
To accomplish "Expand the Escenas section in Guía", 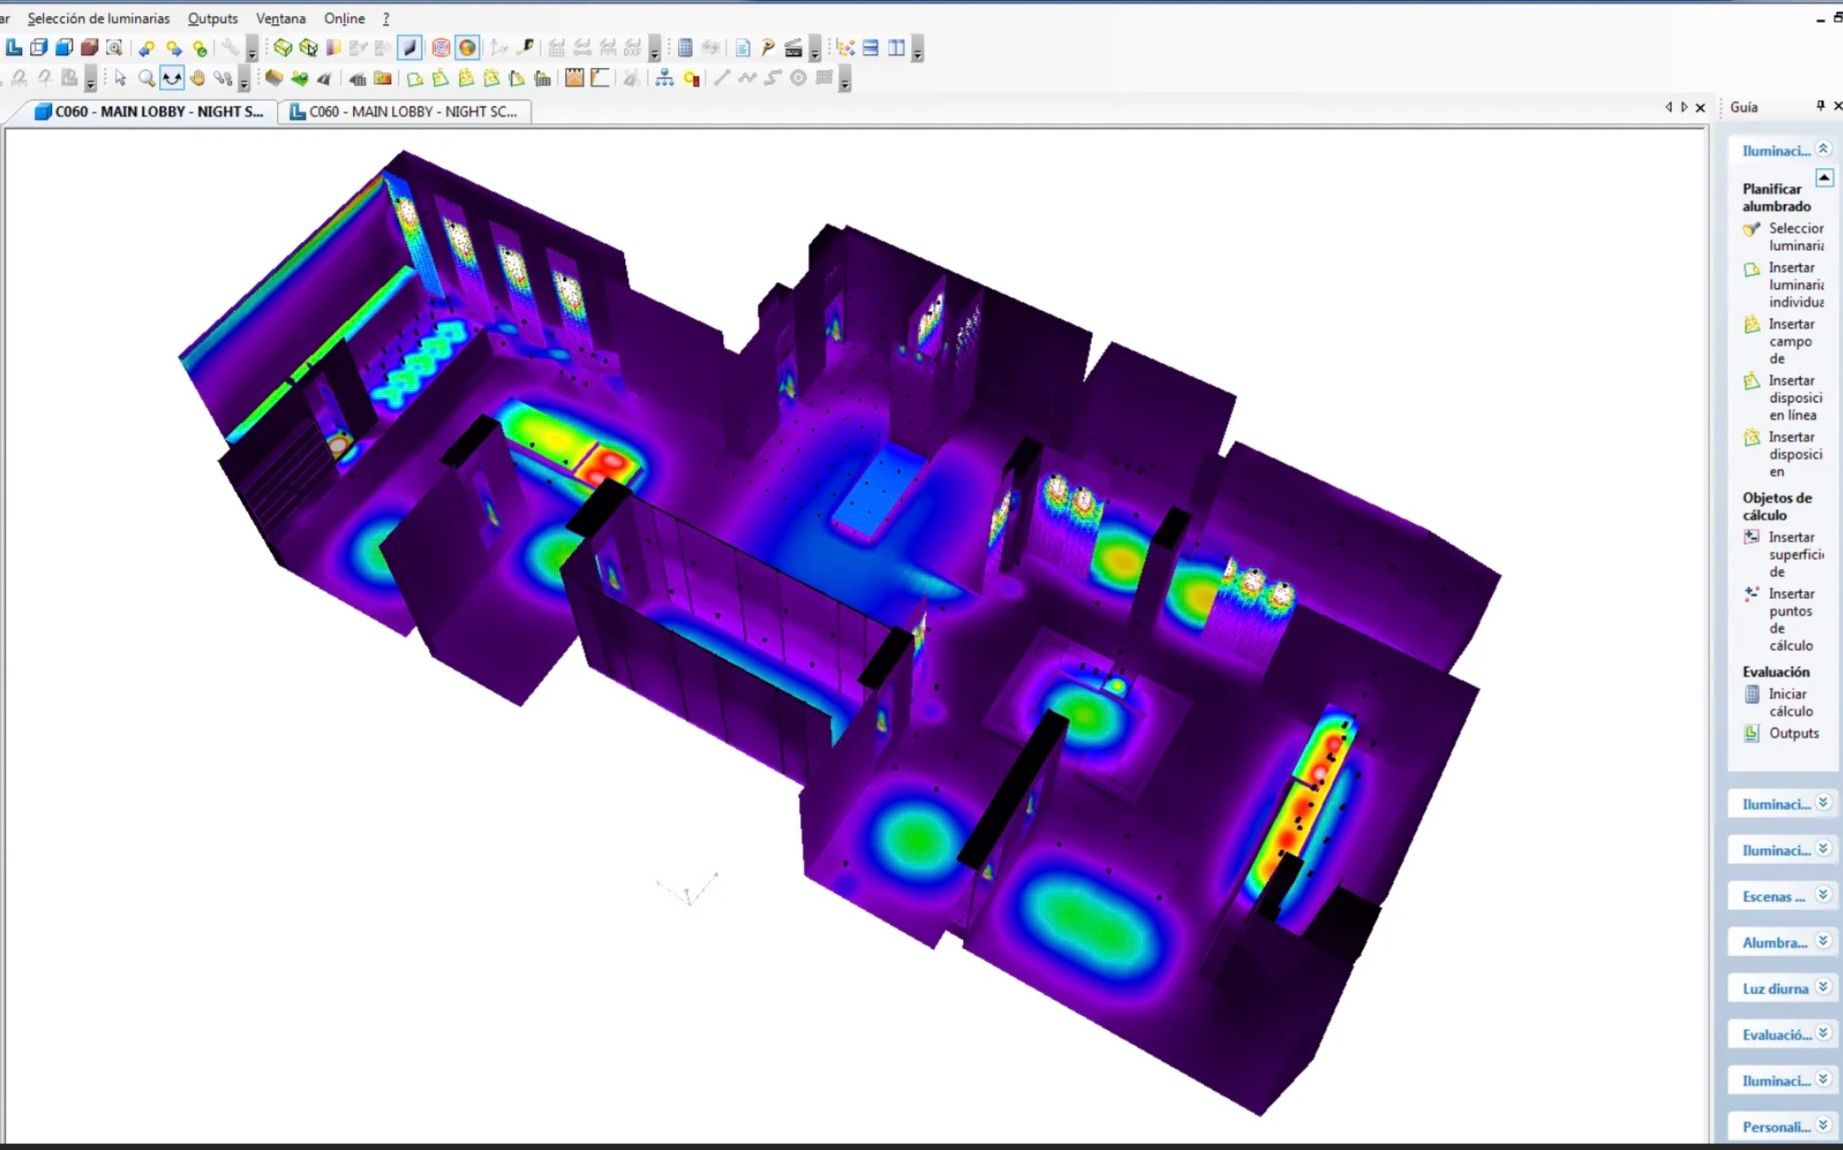I will click(x=1823, y=895).
